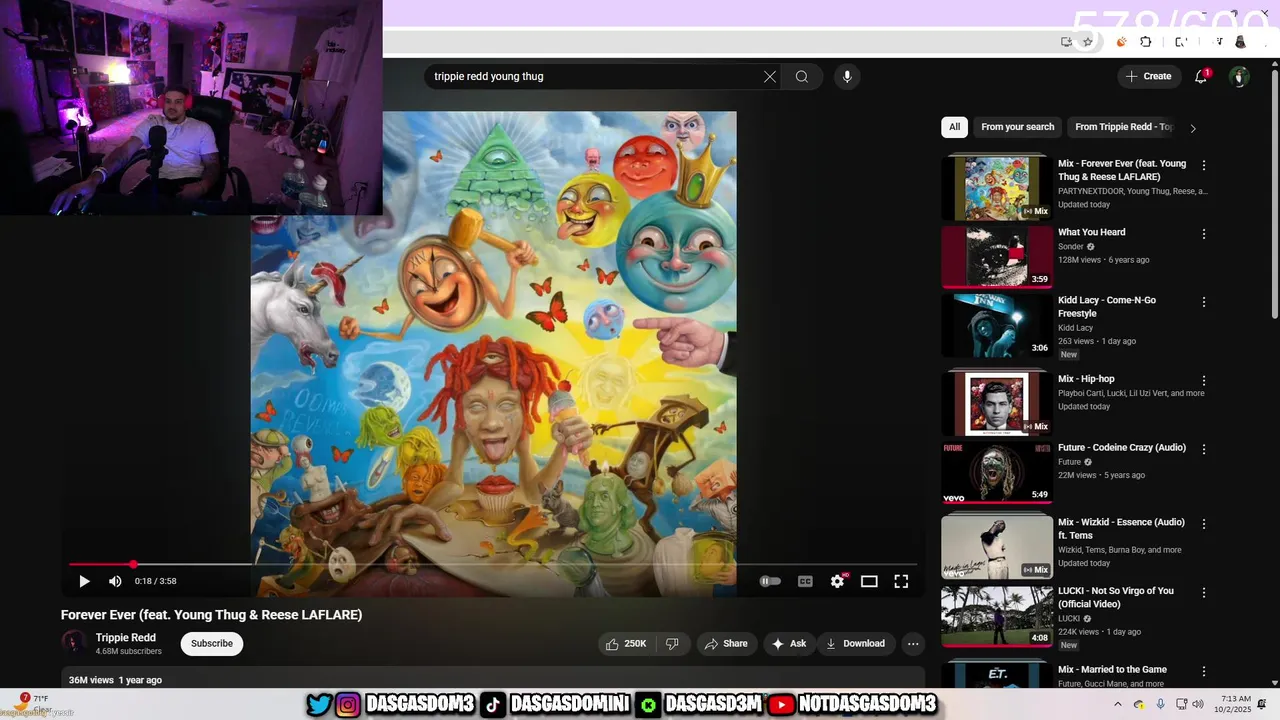
Task: Click the video title Forever Ever
Action: [x=211, y=615]
